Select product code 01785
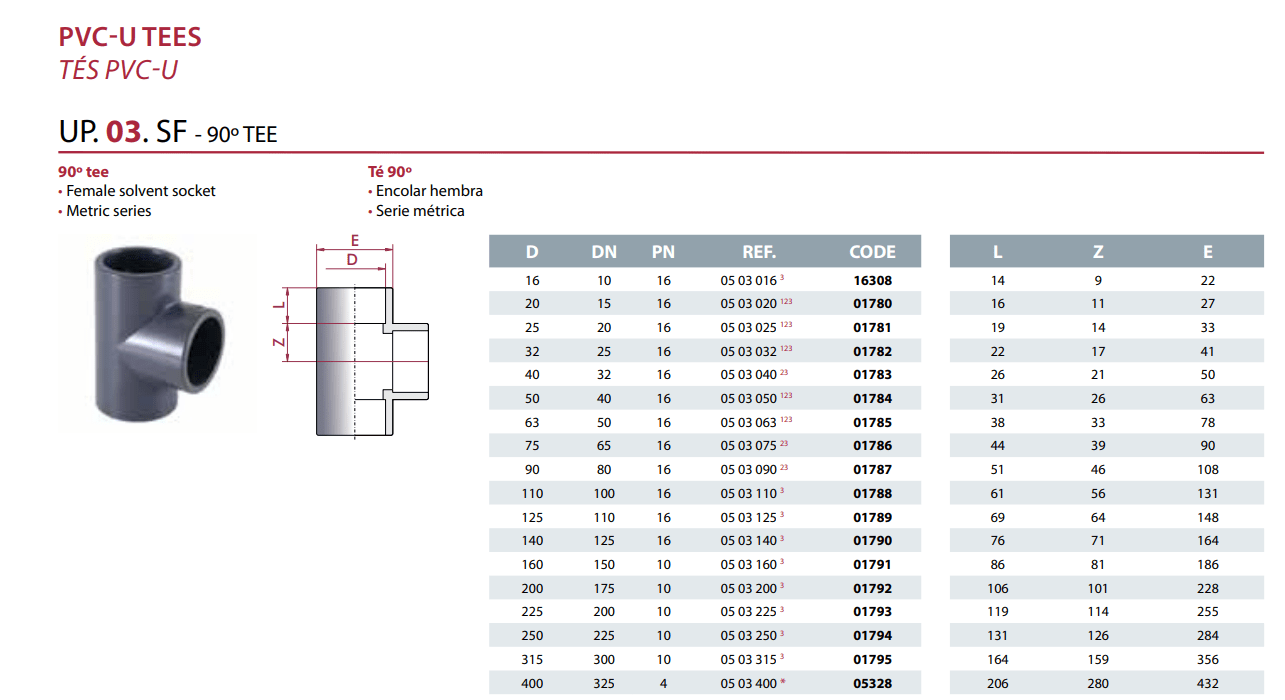 click(x=872, y=423)
